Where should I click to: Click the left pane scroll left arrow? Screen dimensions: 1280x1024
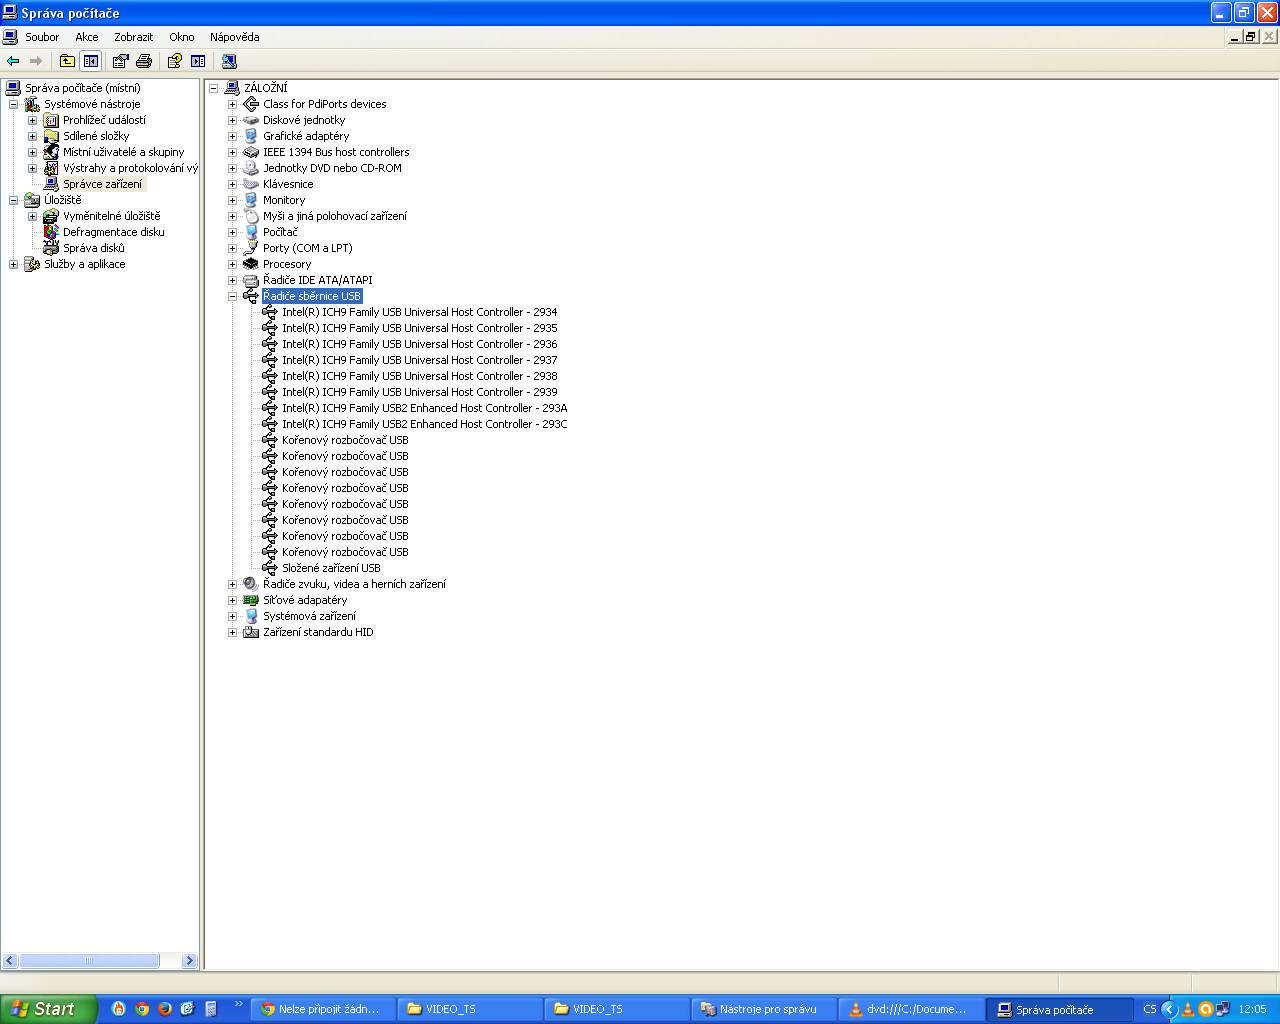[10, 961]
